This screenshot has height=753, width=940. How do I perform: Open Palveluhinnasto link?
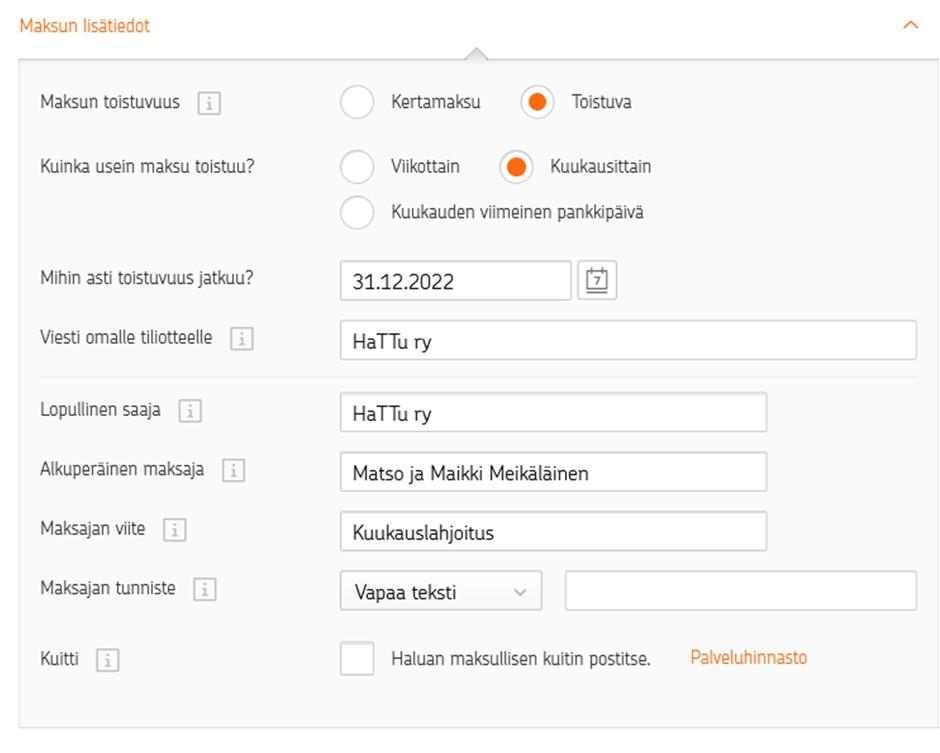point(748,658)
